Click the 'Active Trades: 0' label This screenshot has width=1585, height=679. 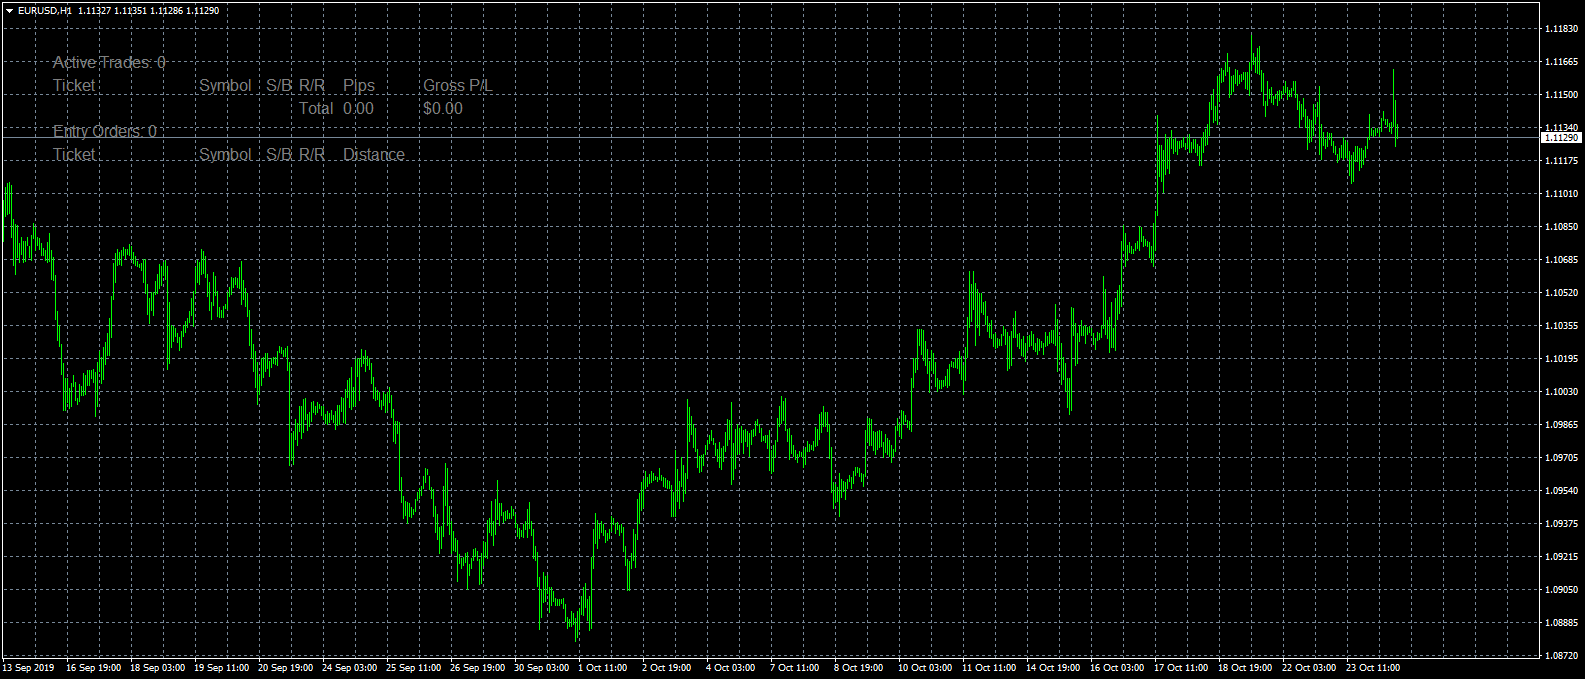pos(109,63)
